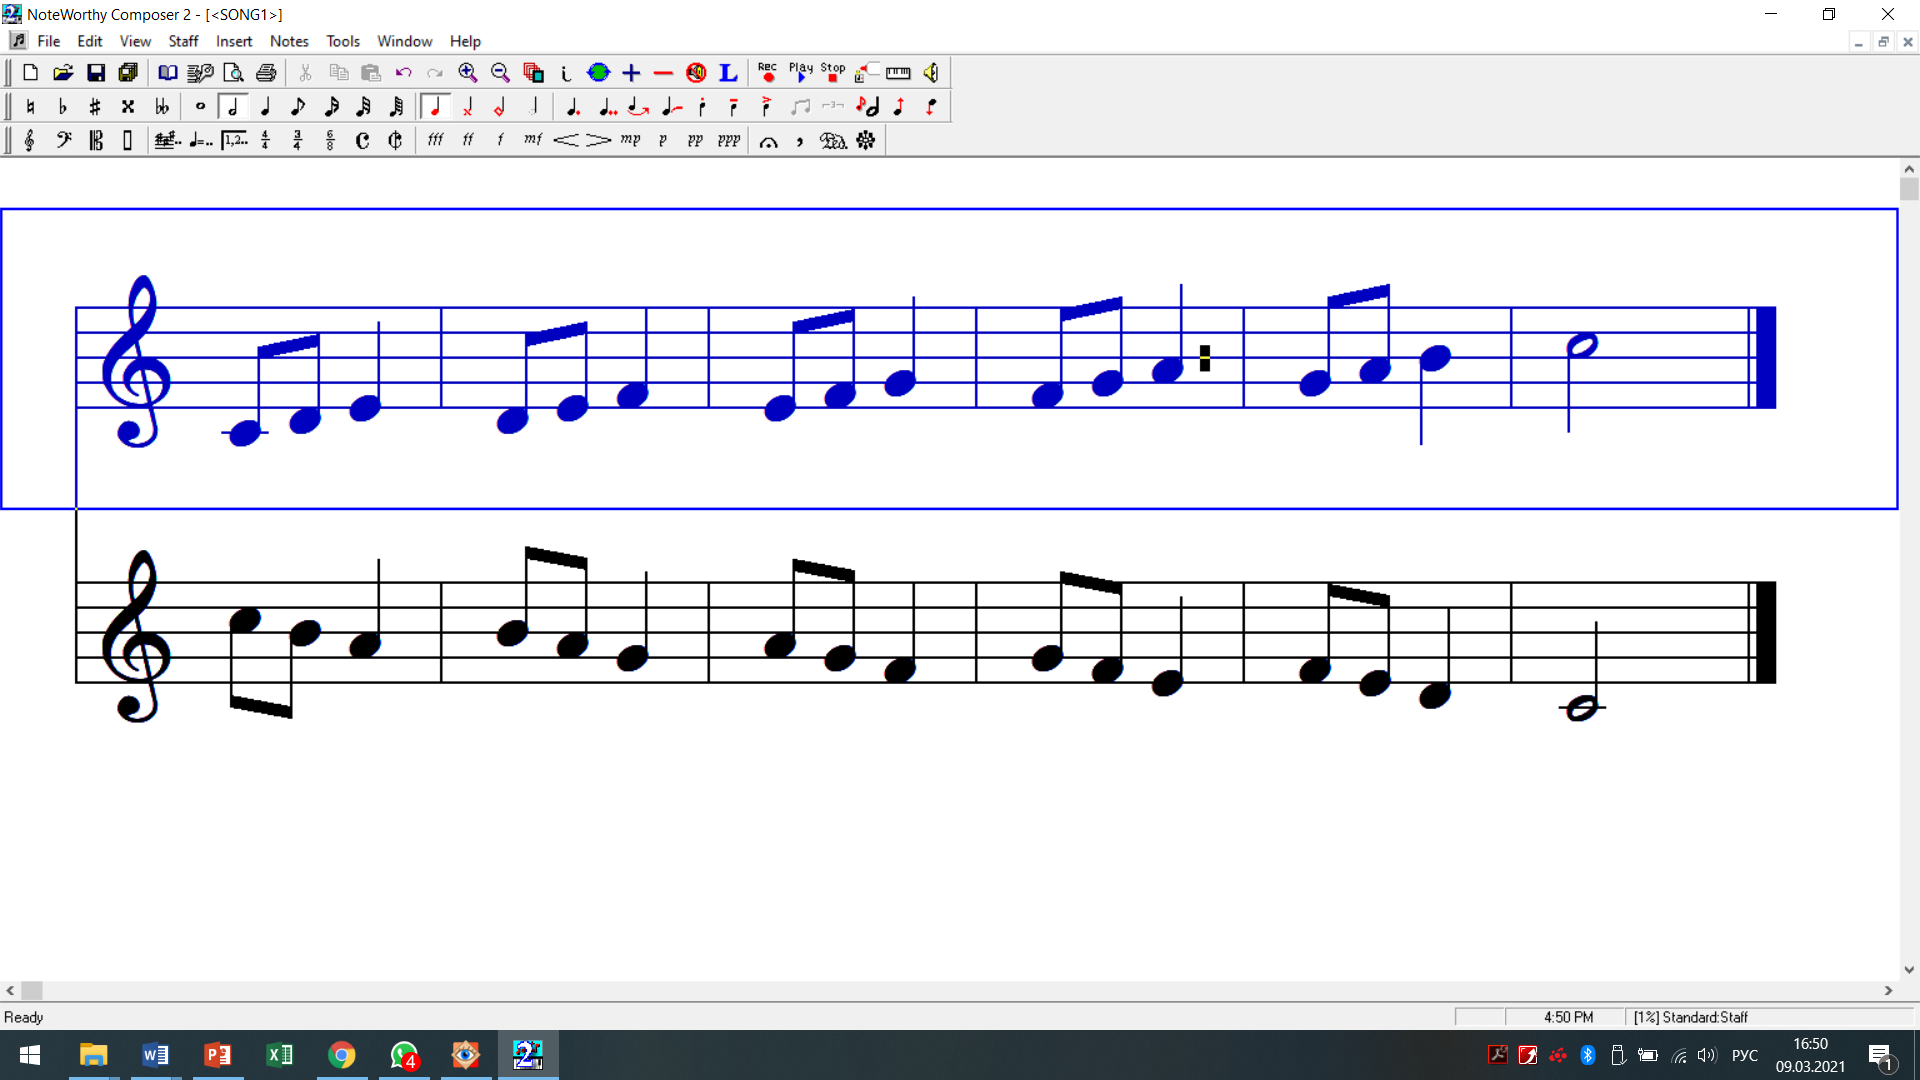The height and width of the screenshot is (1080, 1920).
Task: Start recording with Rec button
Action: pyautogui.click(x=767, y=72)
